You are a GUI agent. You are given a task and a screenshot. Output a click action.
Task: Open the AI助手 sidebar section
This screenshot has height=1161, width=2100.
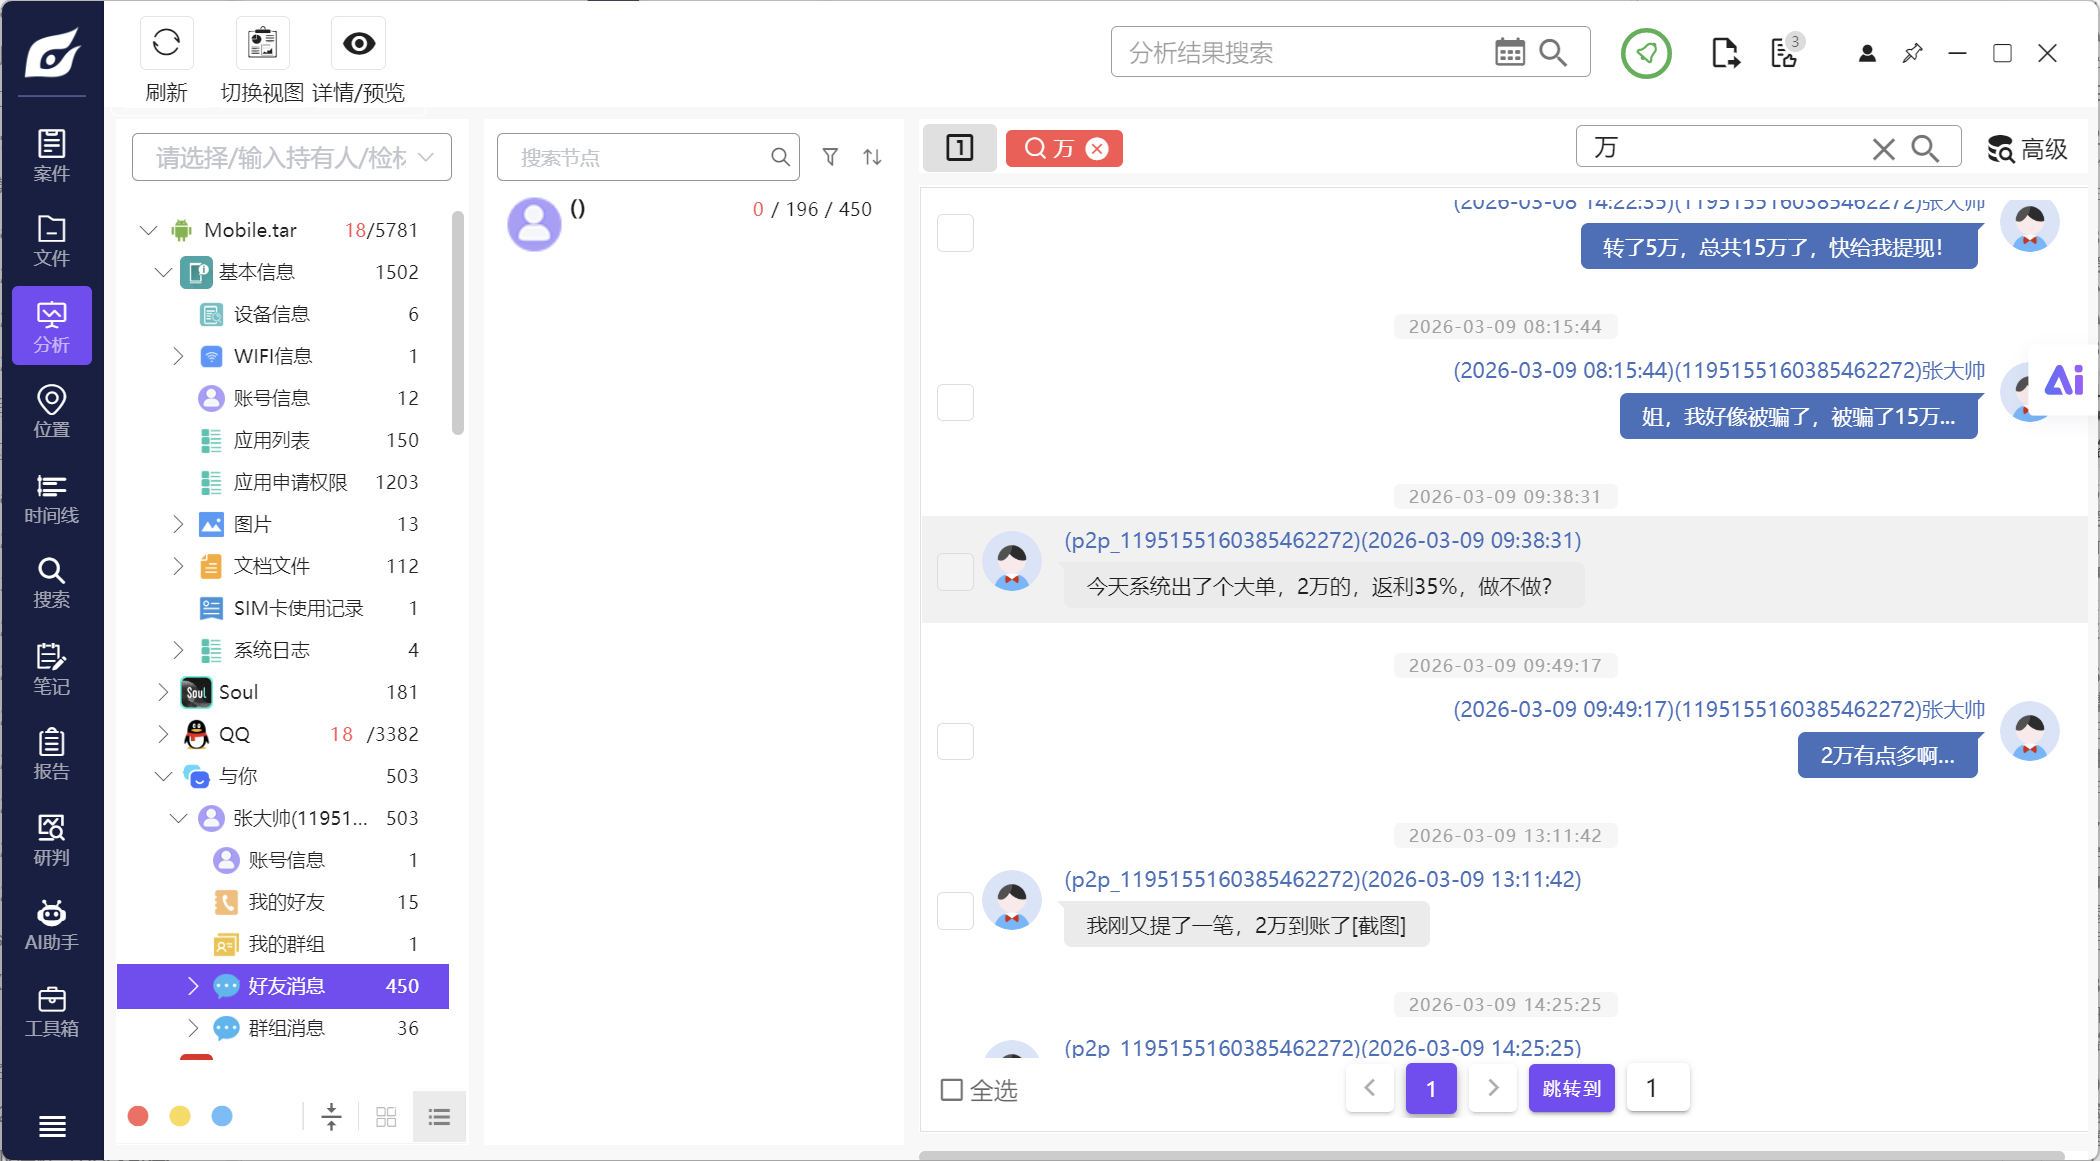point(52,925)
